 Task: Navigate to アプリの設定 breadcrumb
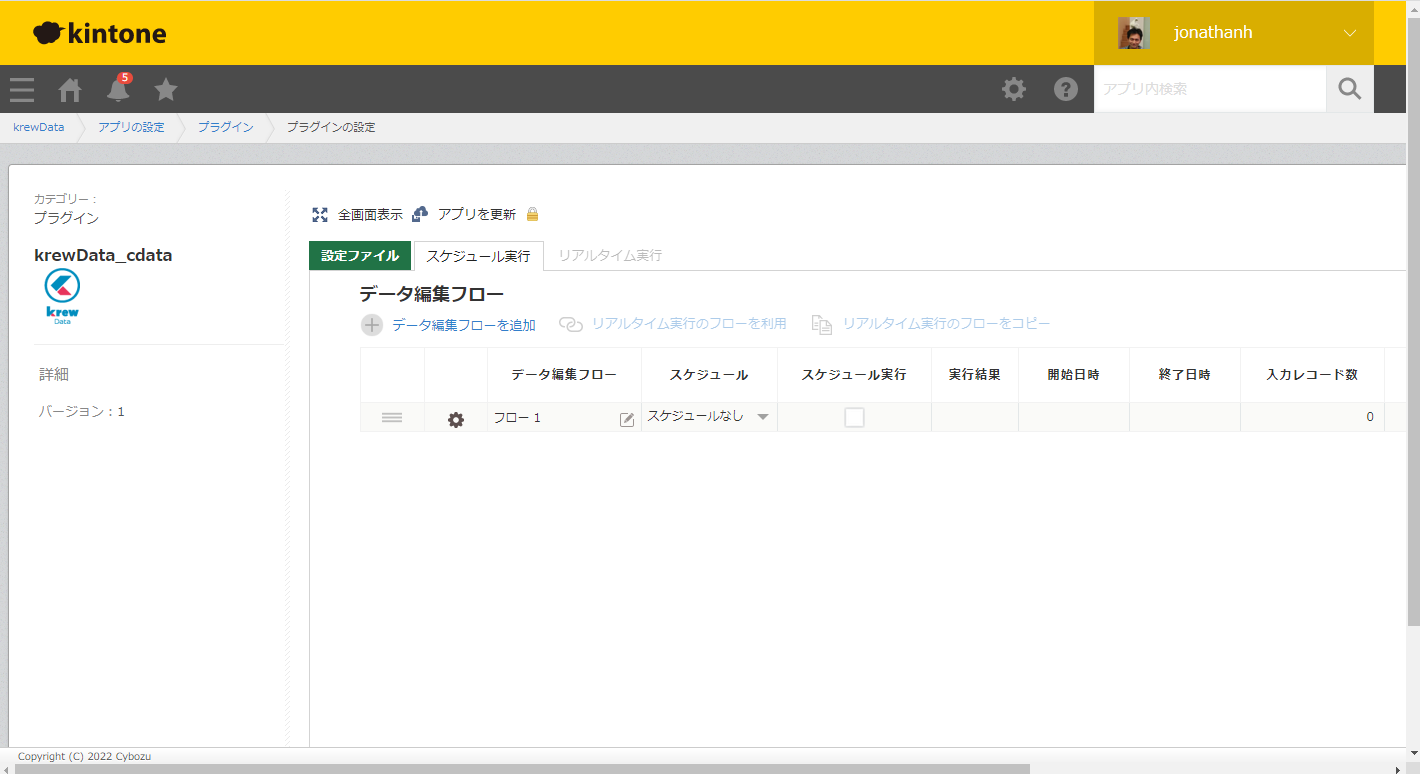[131, 127]
